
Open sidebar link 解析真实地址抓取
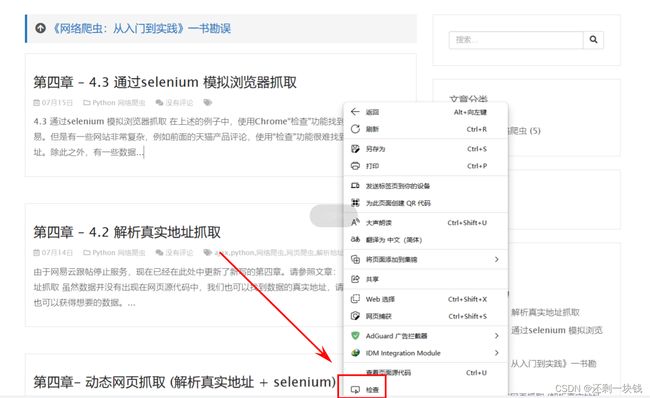(x=545, y=313)
